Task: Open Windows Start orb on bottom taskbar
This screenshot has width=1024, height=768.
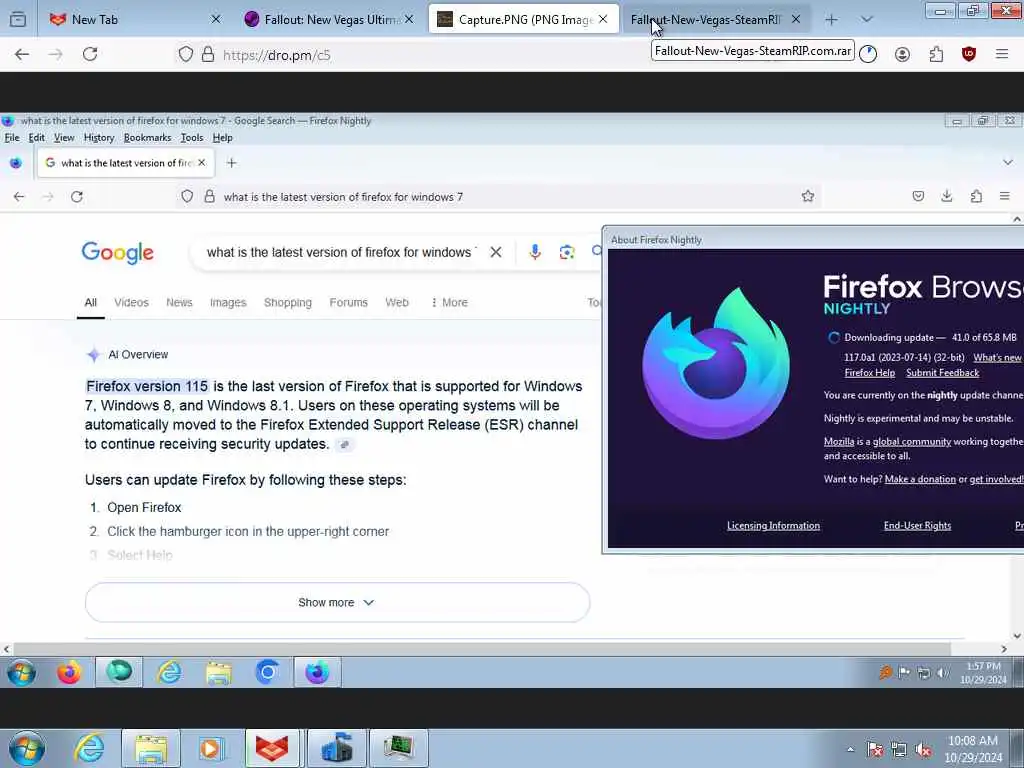Action: click(27, 748)
